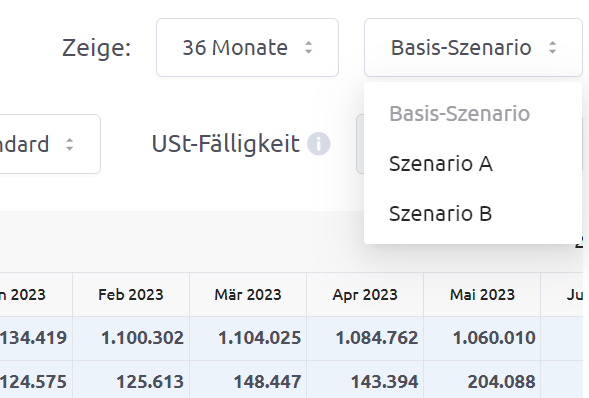Open the 36 Monate period dropdown

click(x=248, y=48)
